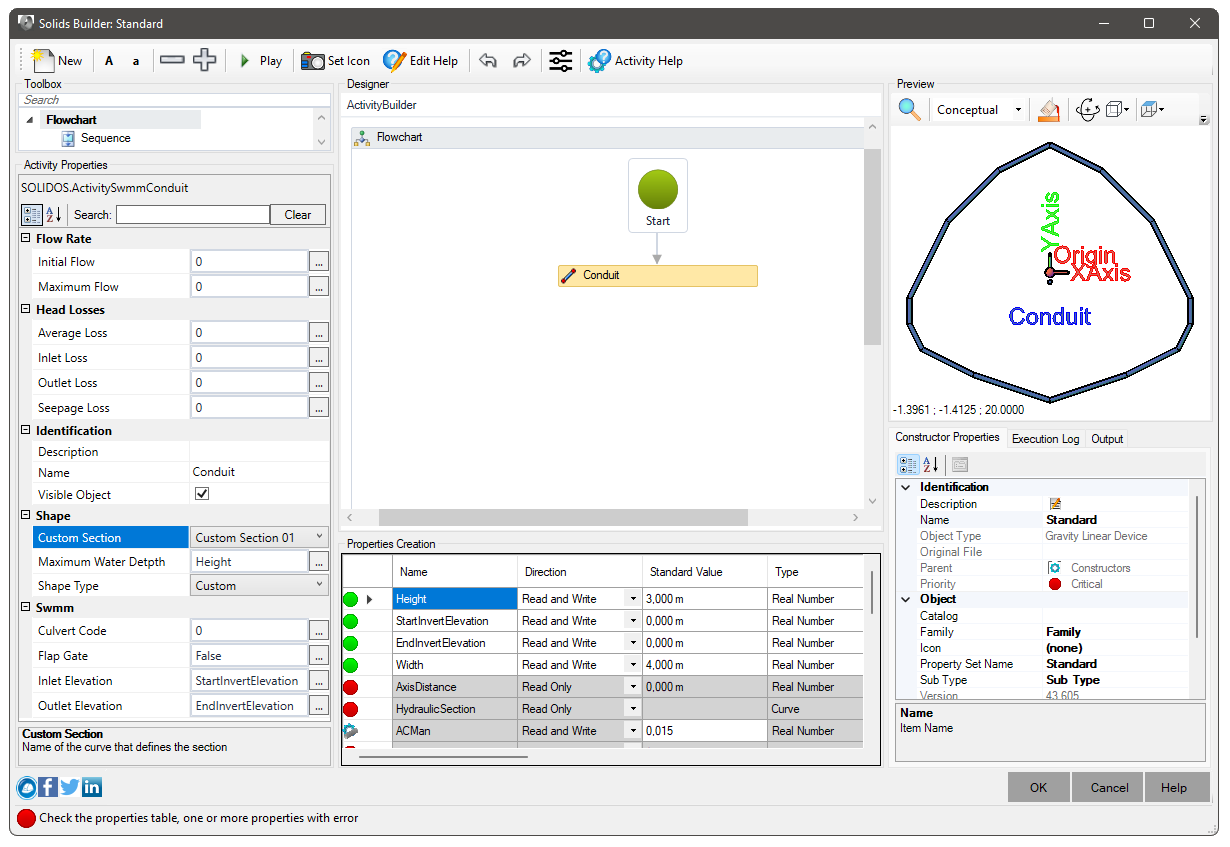Click the Toolbox search field
This screenshot has width=1230, height=847.
click(175, 100)
